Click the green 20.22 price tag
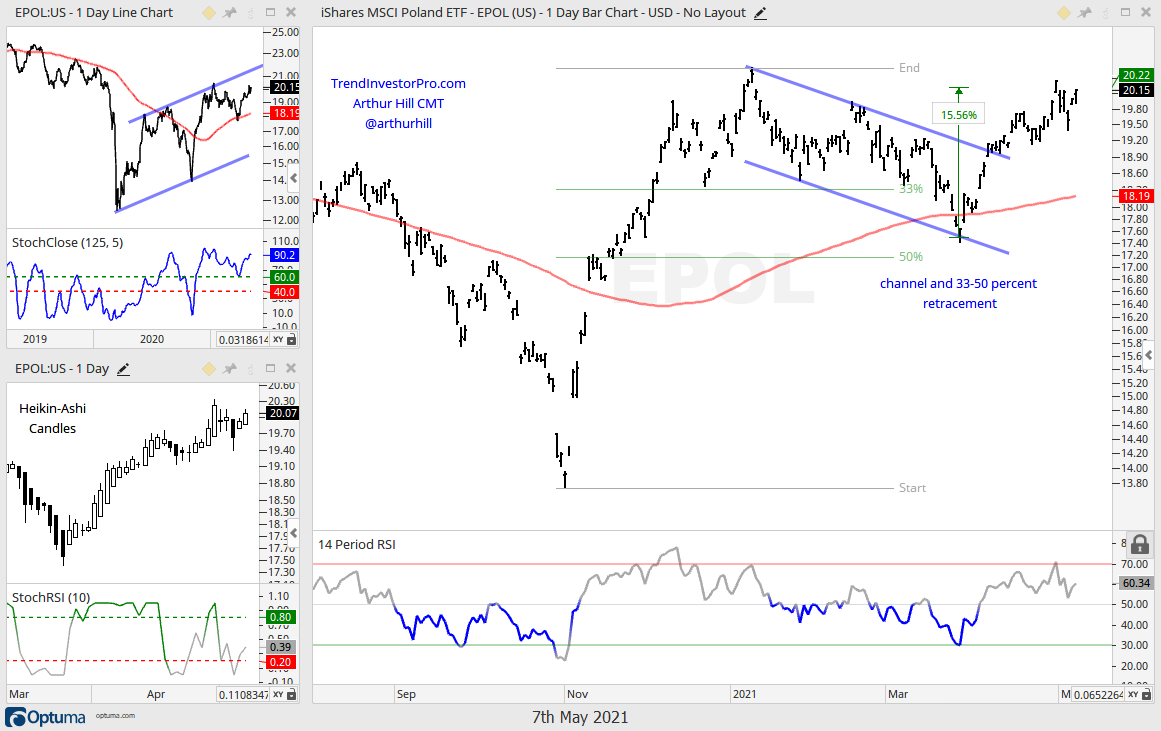This screenshot has height=731, width=1161. pyautogui.click(x=1136, y=75)
